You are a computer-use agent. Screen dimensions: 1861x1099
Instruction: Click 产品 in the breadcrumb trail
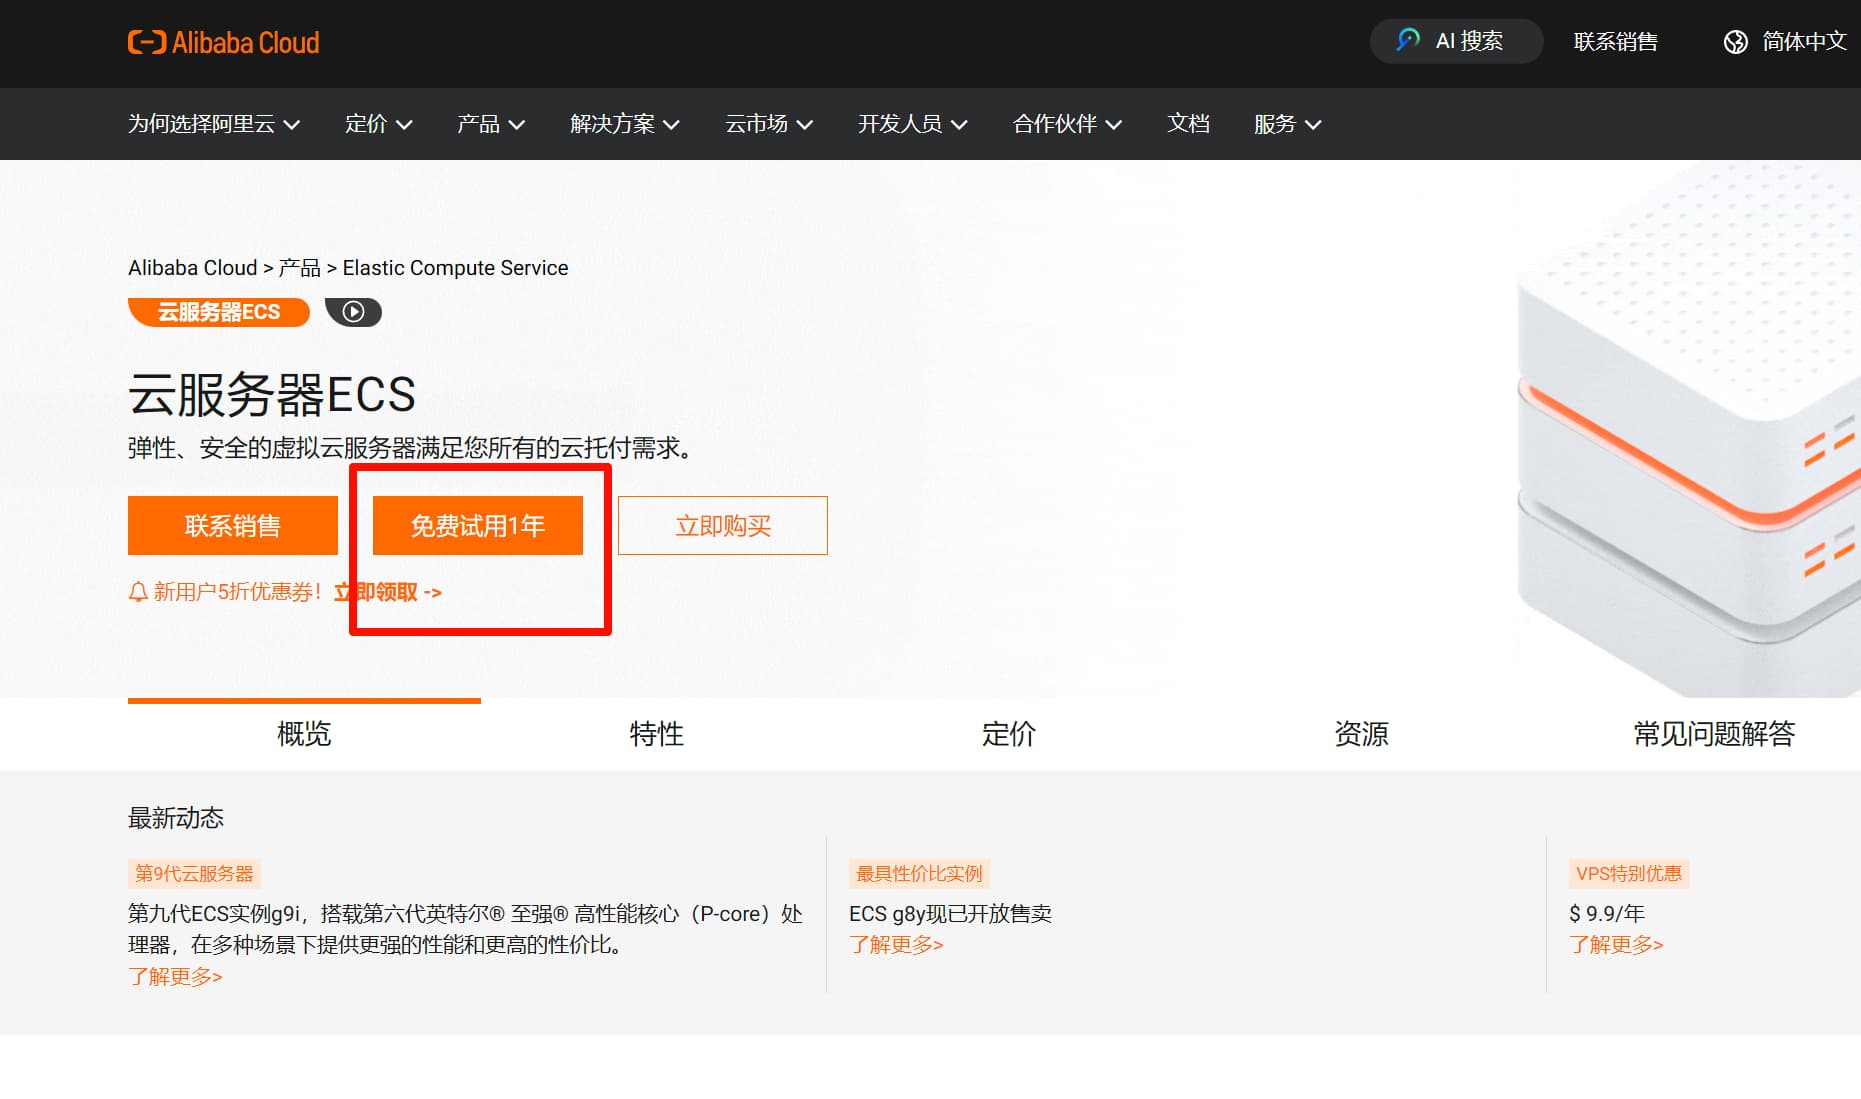pos(299,268)
